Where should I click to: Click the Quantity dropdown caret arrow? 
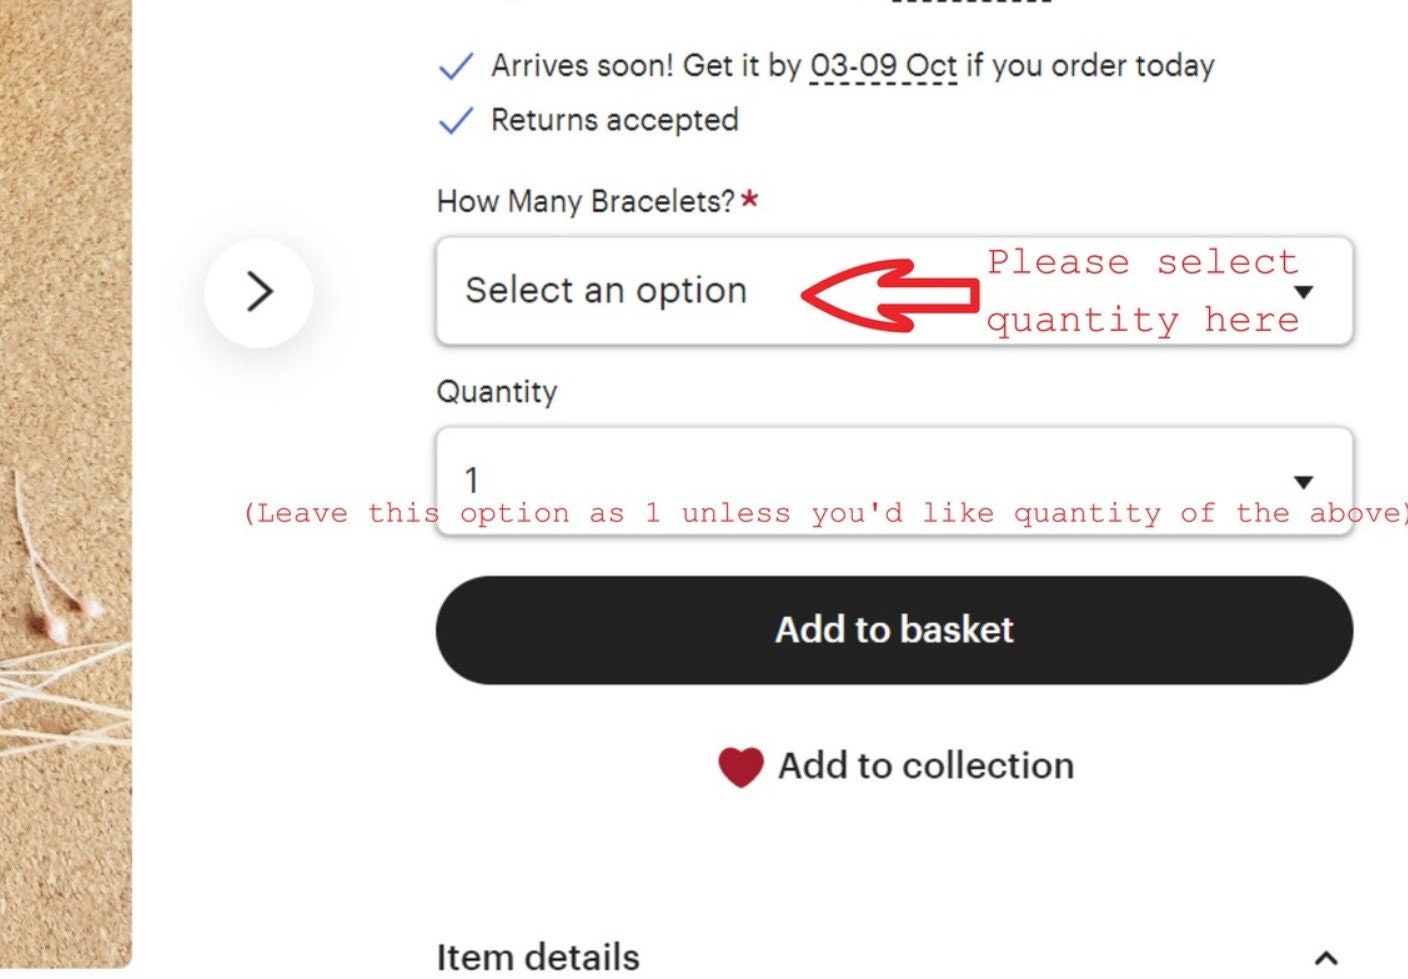[x=1303, y=482]
